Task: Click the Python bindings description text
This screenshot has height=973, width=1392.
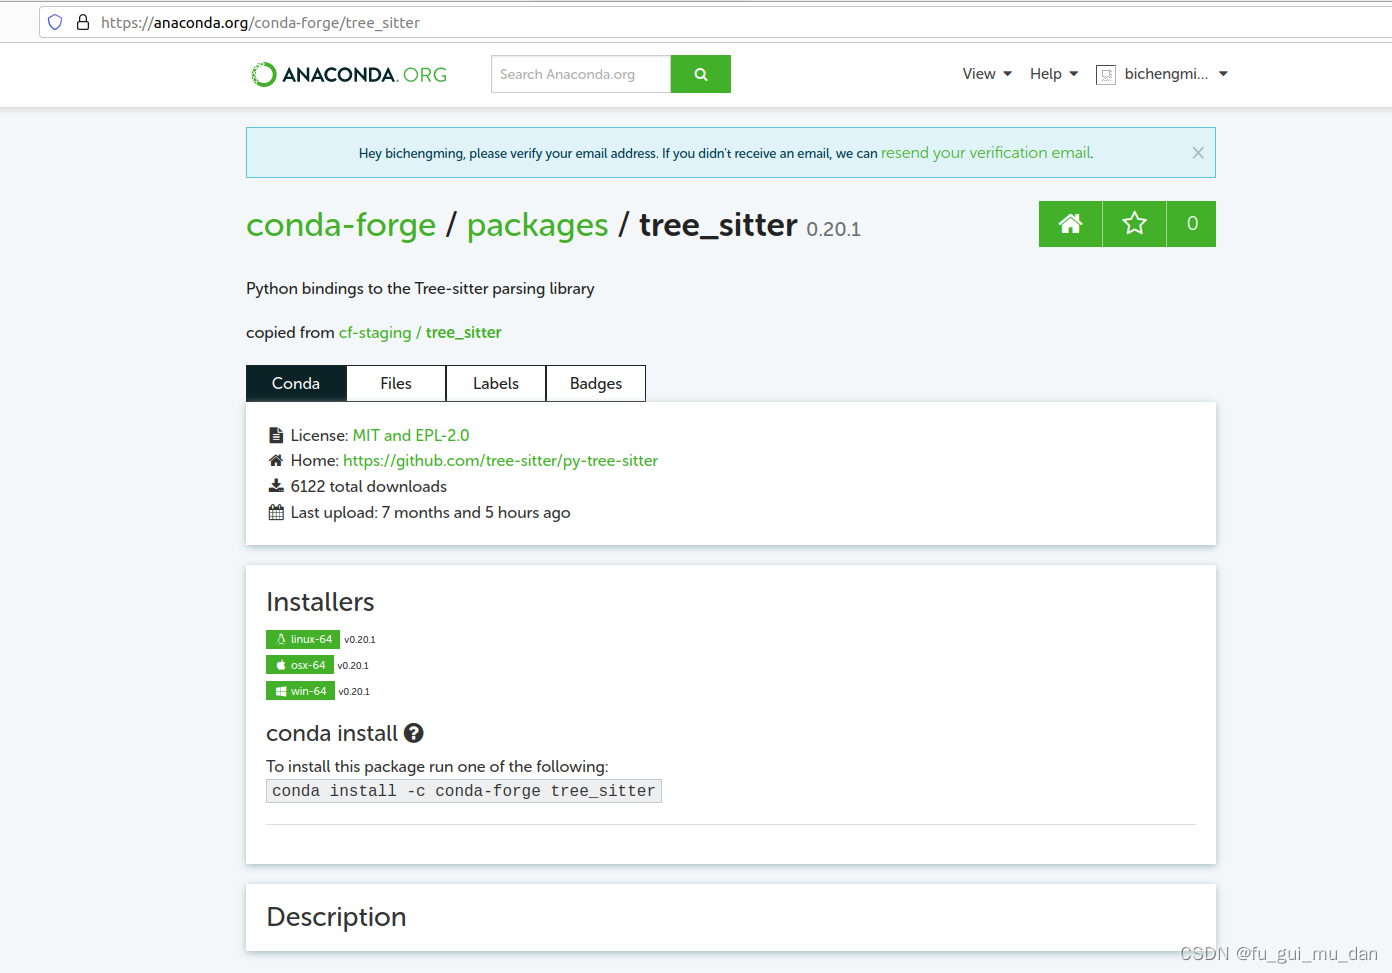Action: point(420,288)
